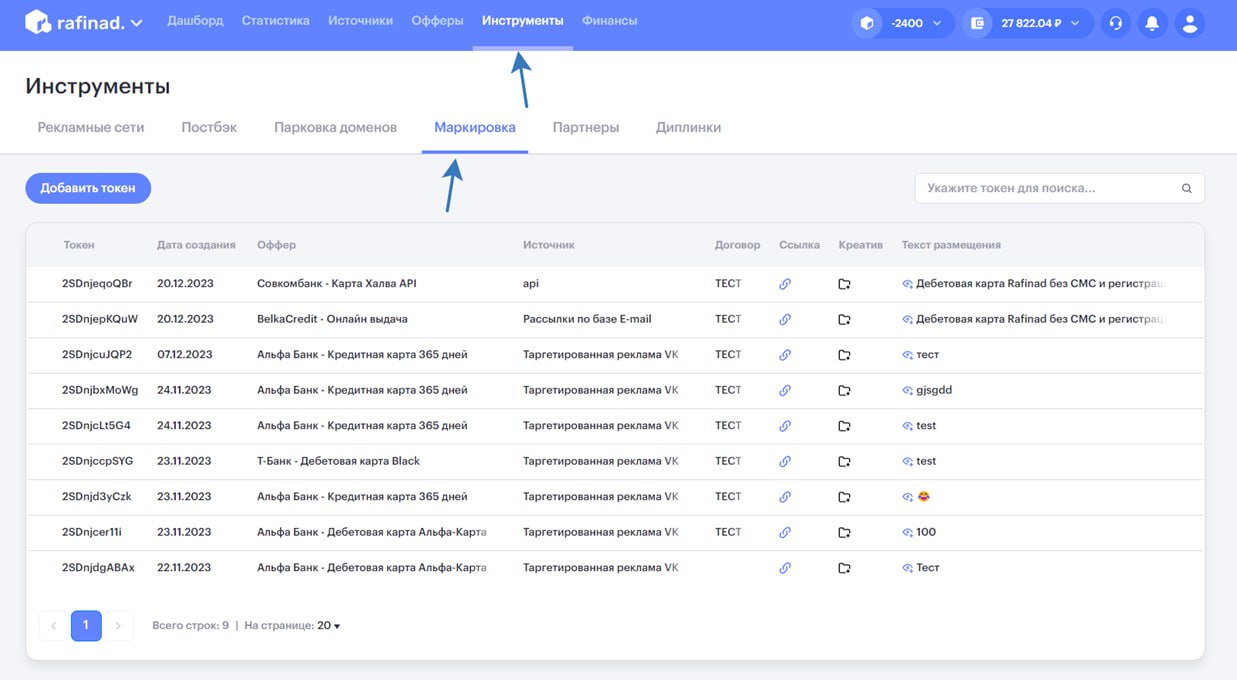Screen dimensions: 1237x680
Task: Open link icon for token 2SDnjeqoQBr
Action: pyautogui.click(x=785, y=284)
